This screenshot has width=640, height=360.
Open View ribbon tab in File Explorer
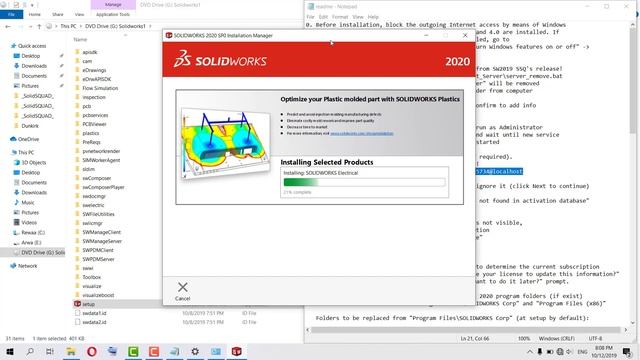pos(79,14)
